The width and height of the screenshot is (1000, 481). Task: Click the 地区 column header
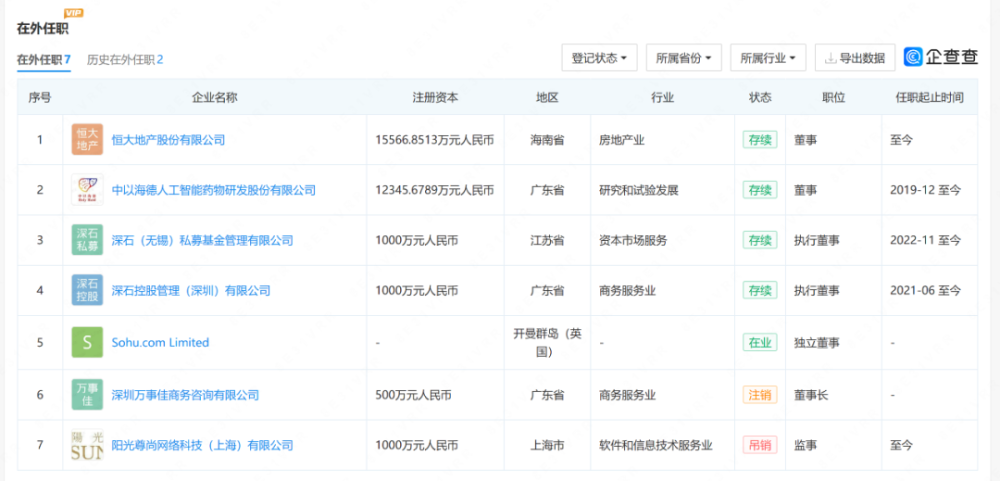[547, 98]
